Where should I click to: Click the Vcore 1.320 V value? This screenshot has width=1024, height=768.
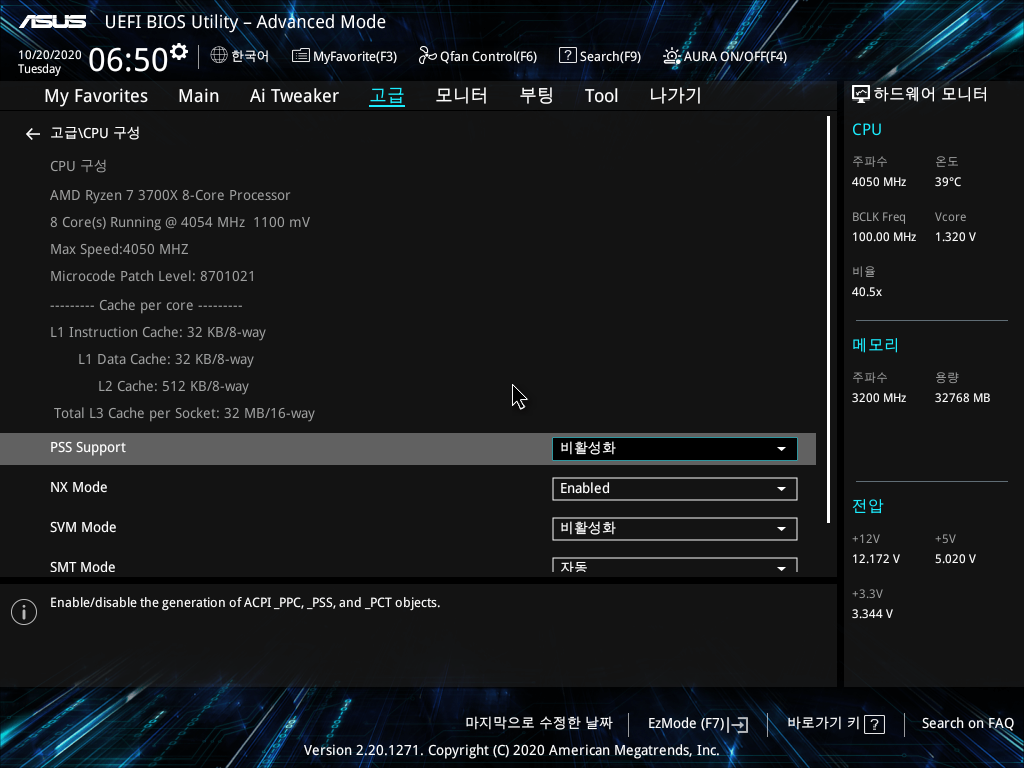pos(955,237)
